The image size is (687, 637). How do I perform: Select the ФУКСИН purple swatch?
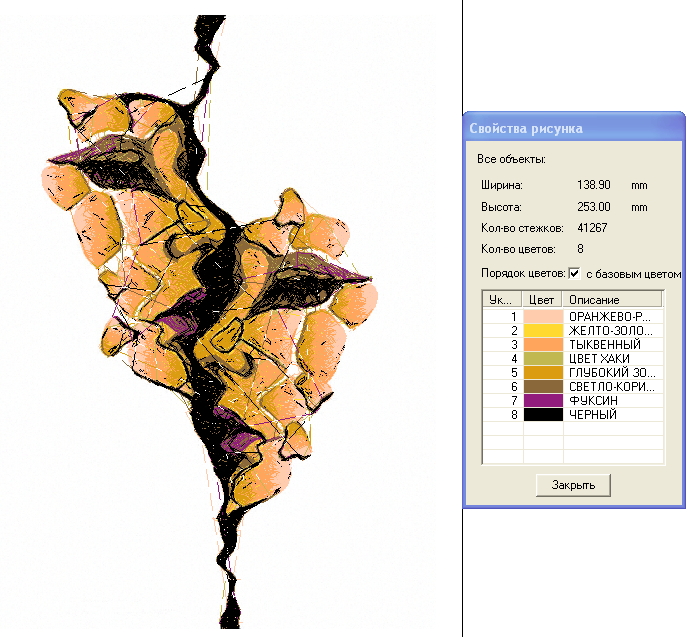coord(543,400)
